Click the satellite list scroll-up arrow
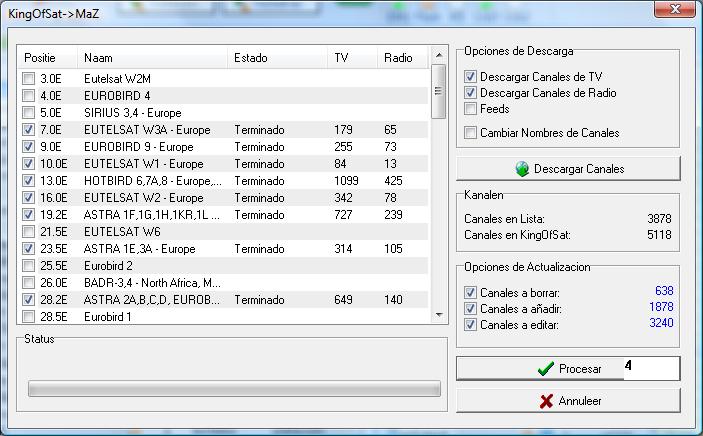703x436 pixels. pos(439,55)
